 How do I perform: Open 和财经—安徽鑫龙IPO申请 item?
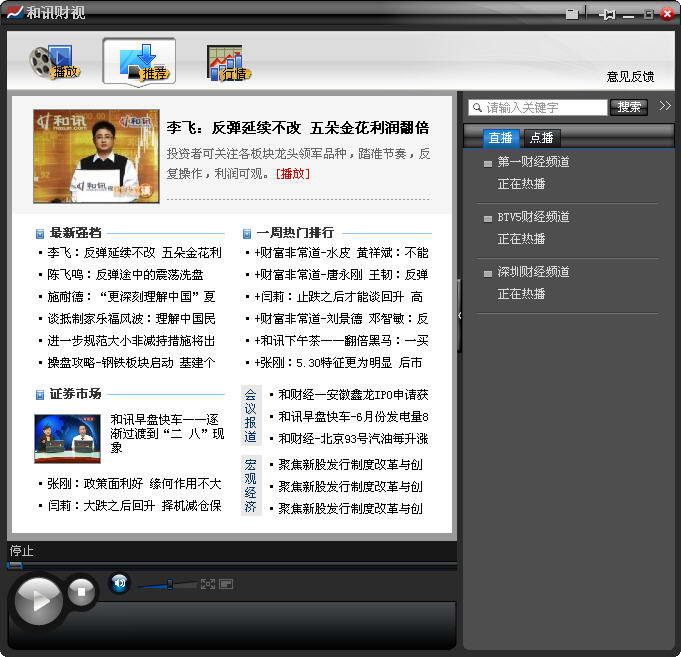click(x=353, y=395)
